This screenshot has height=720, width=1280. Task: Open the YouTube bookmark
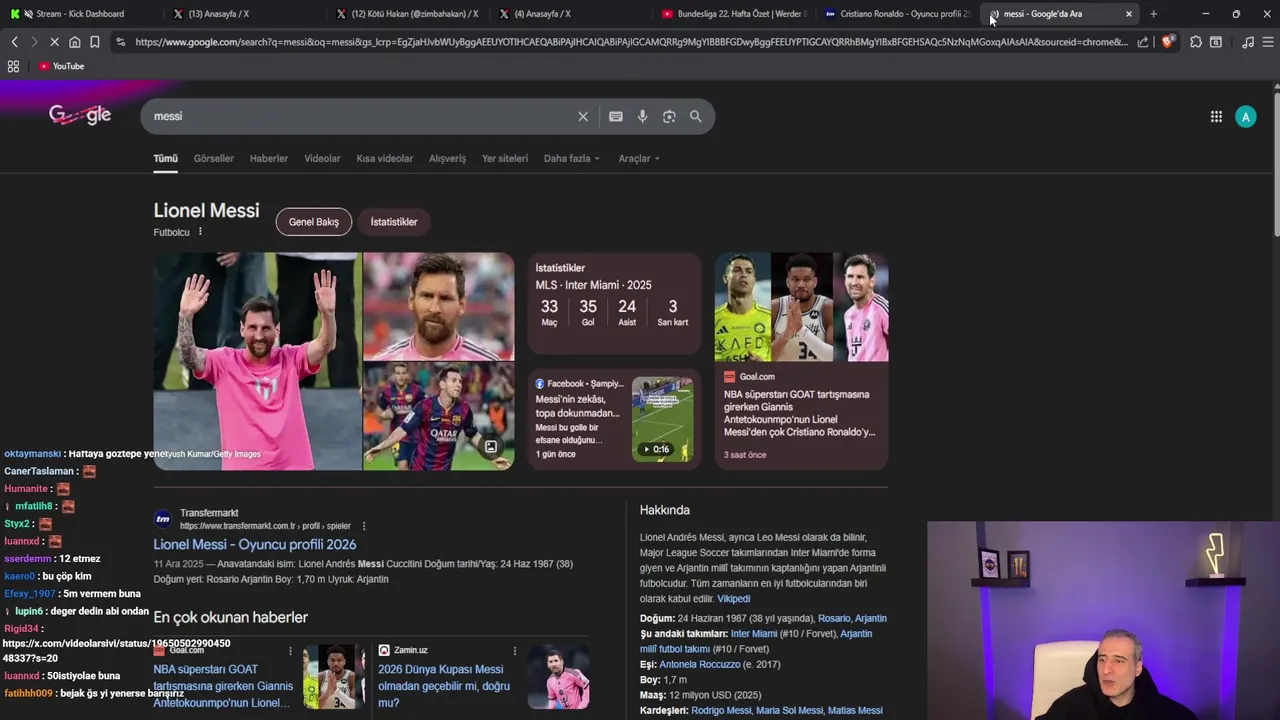coord(61,66)
